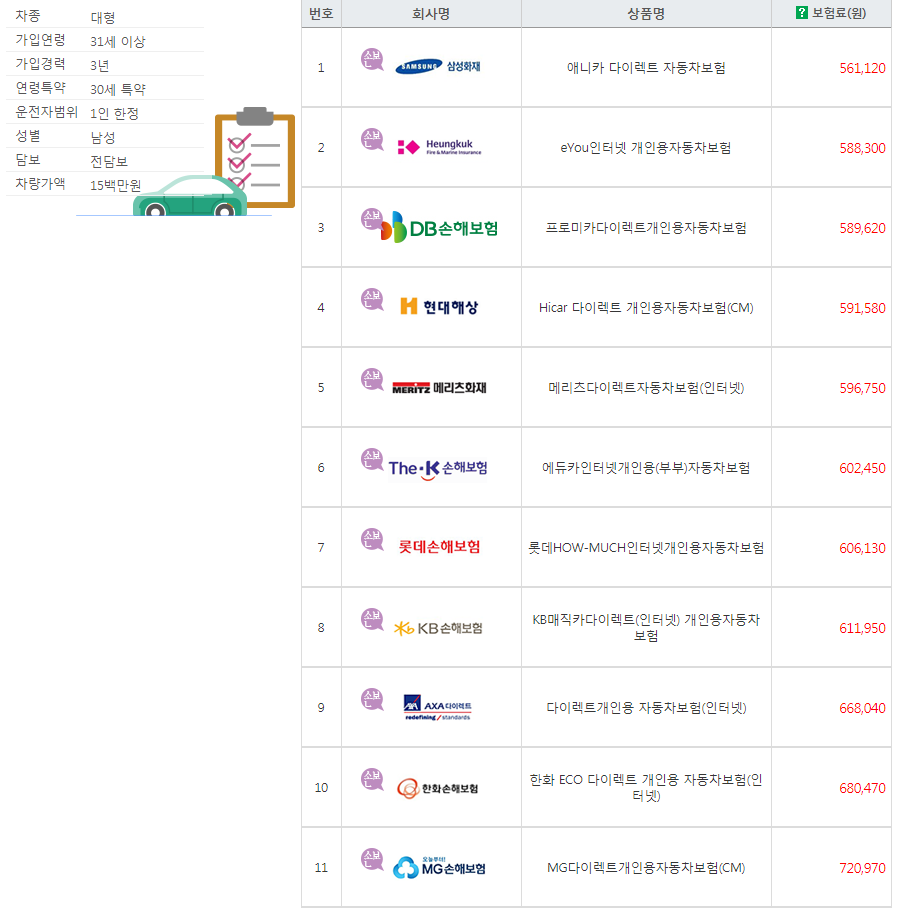
Task: Click the purple 손보 badge in 메리츠화재 row
Action: tap(372, 380)
